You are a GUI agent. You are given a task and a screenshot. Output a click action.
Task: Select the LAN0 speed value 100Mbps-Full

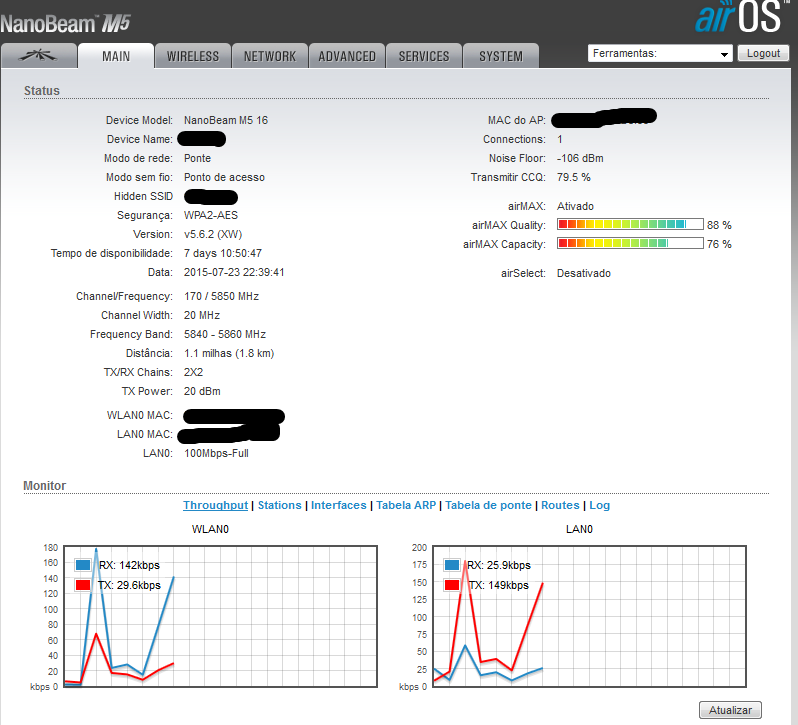coord(216,453)
